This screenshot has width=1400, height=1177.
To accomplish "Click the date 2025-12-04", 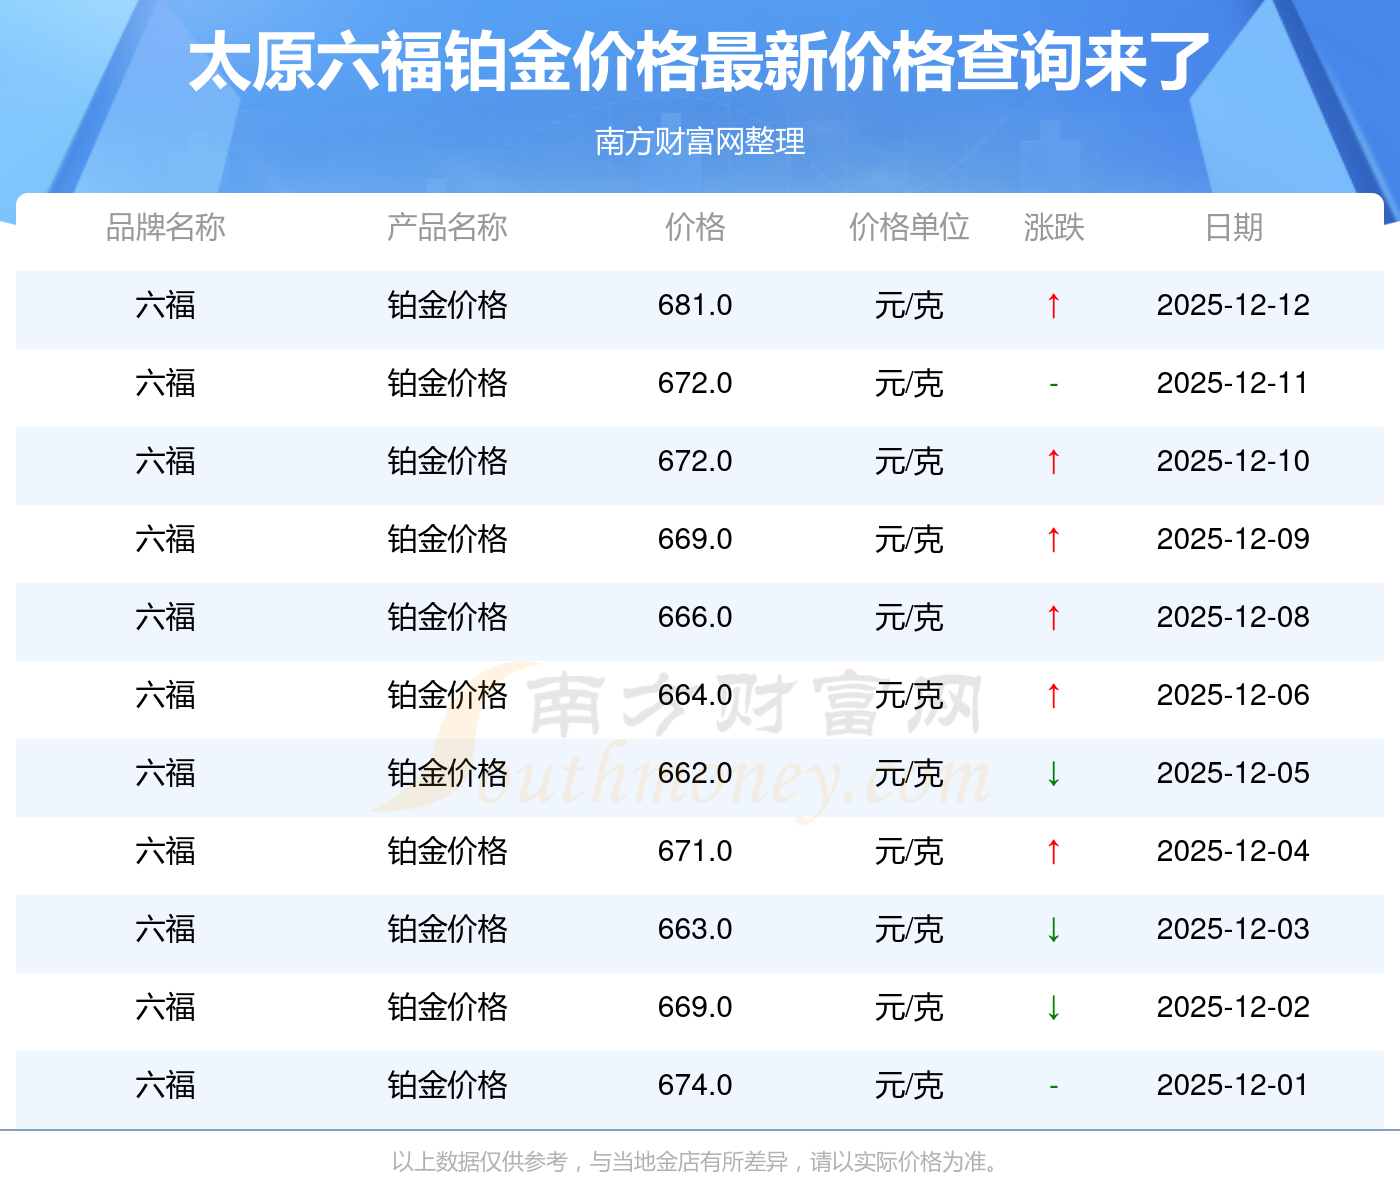I will pos(1233,851).
